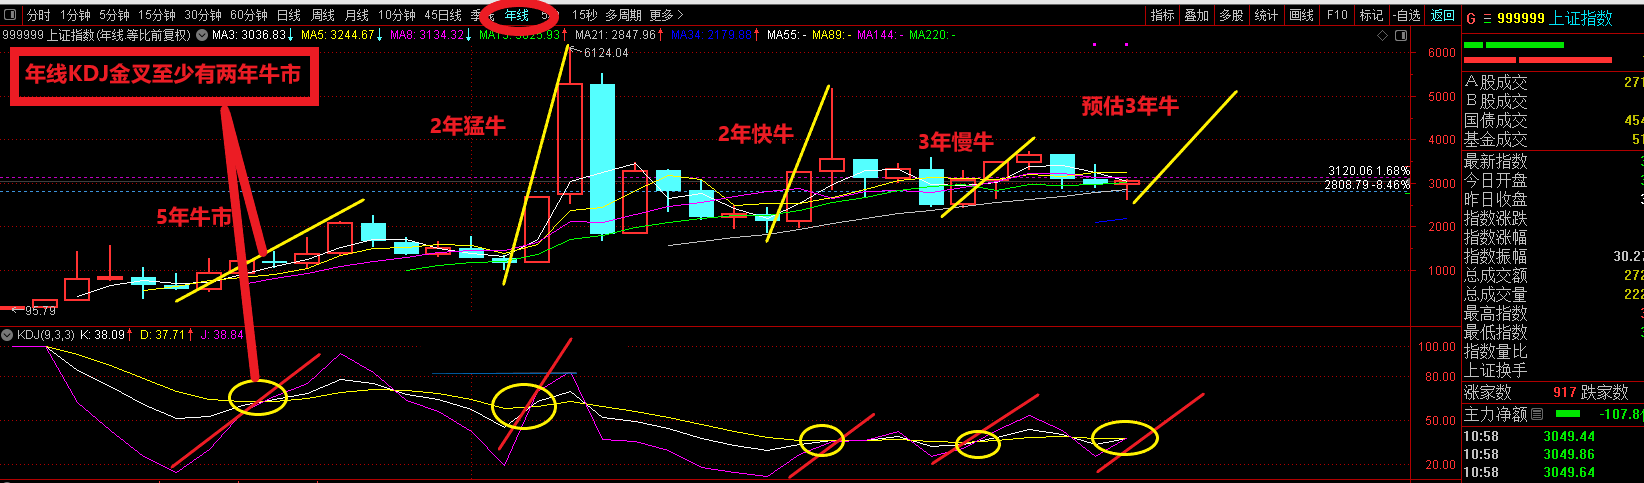
Task: Switch to the 分时 intraday view
Action: pyautogui.click(x=38, y=15)
